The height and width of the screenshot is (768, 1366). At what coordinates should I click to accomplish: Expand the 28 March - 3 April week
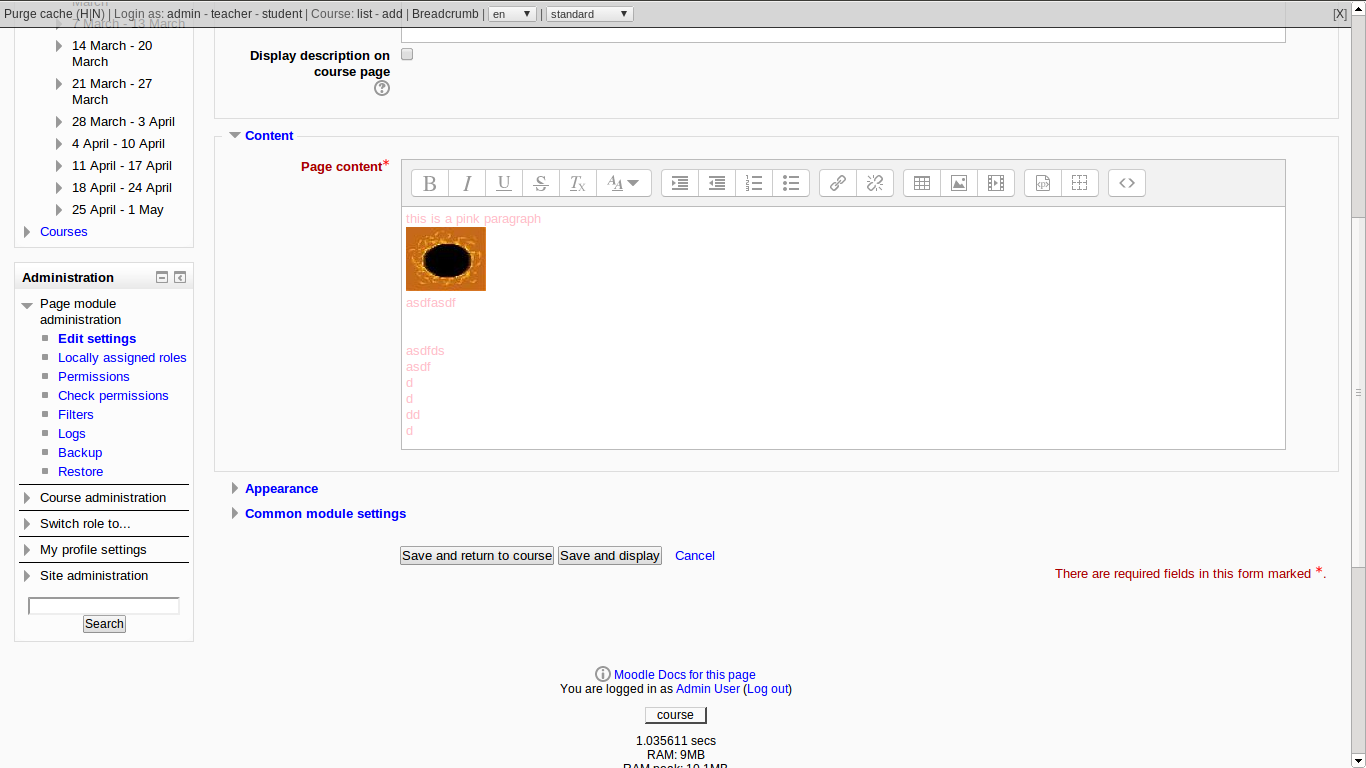(x=59, y=122)
